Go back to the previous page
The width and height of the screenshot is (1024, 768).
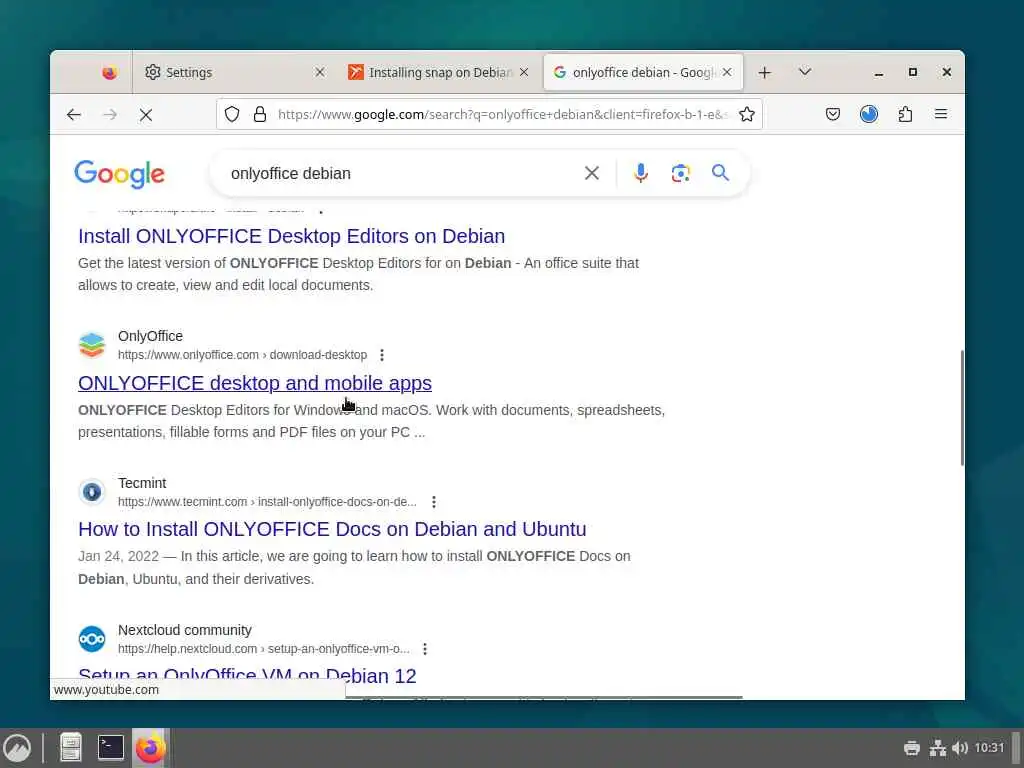pyautogui.click(x=74, y=115)
